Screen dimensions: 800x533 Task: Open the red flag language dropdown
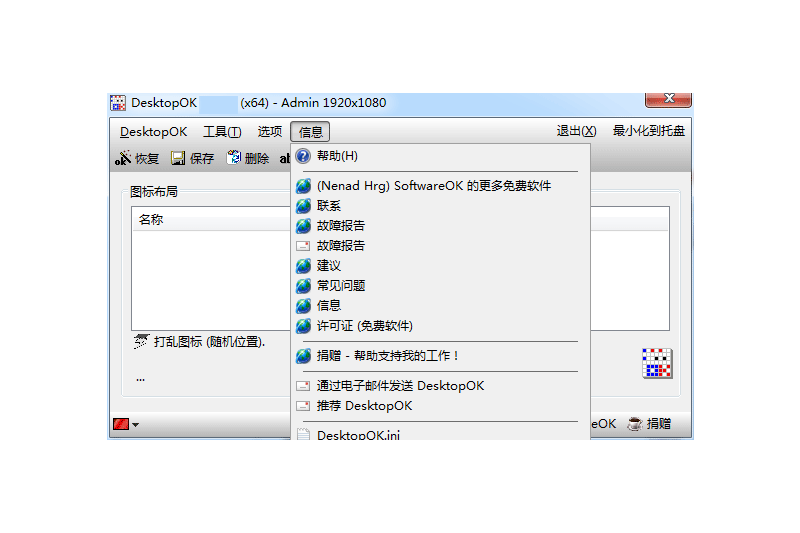point(126,424)
